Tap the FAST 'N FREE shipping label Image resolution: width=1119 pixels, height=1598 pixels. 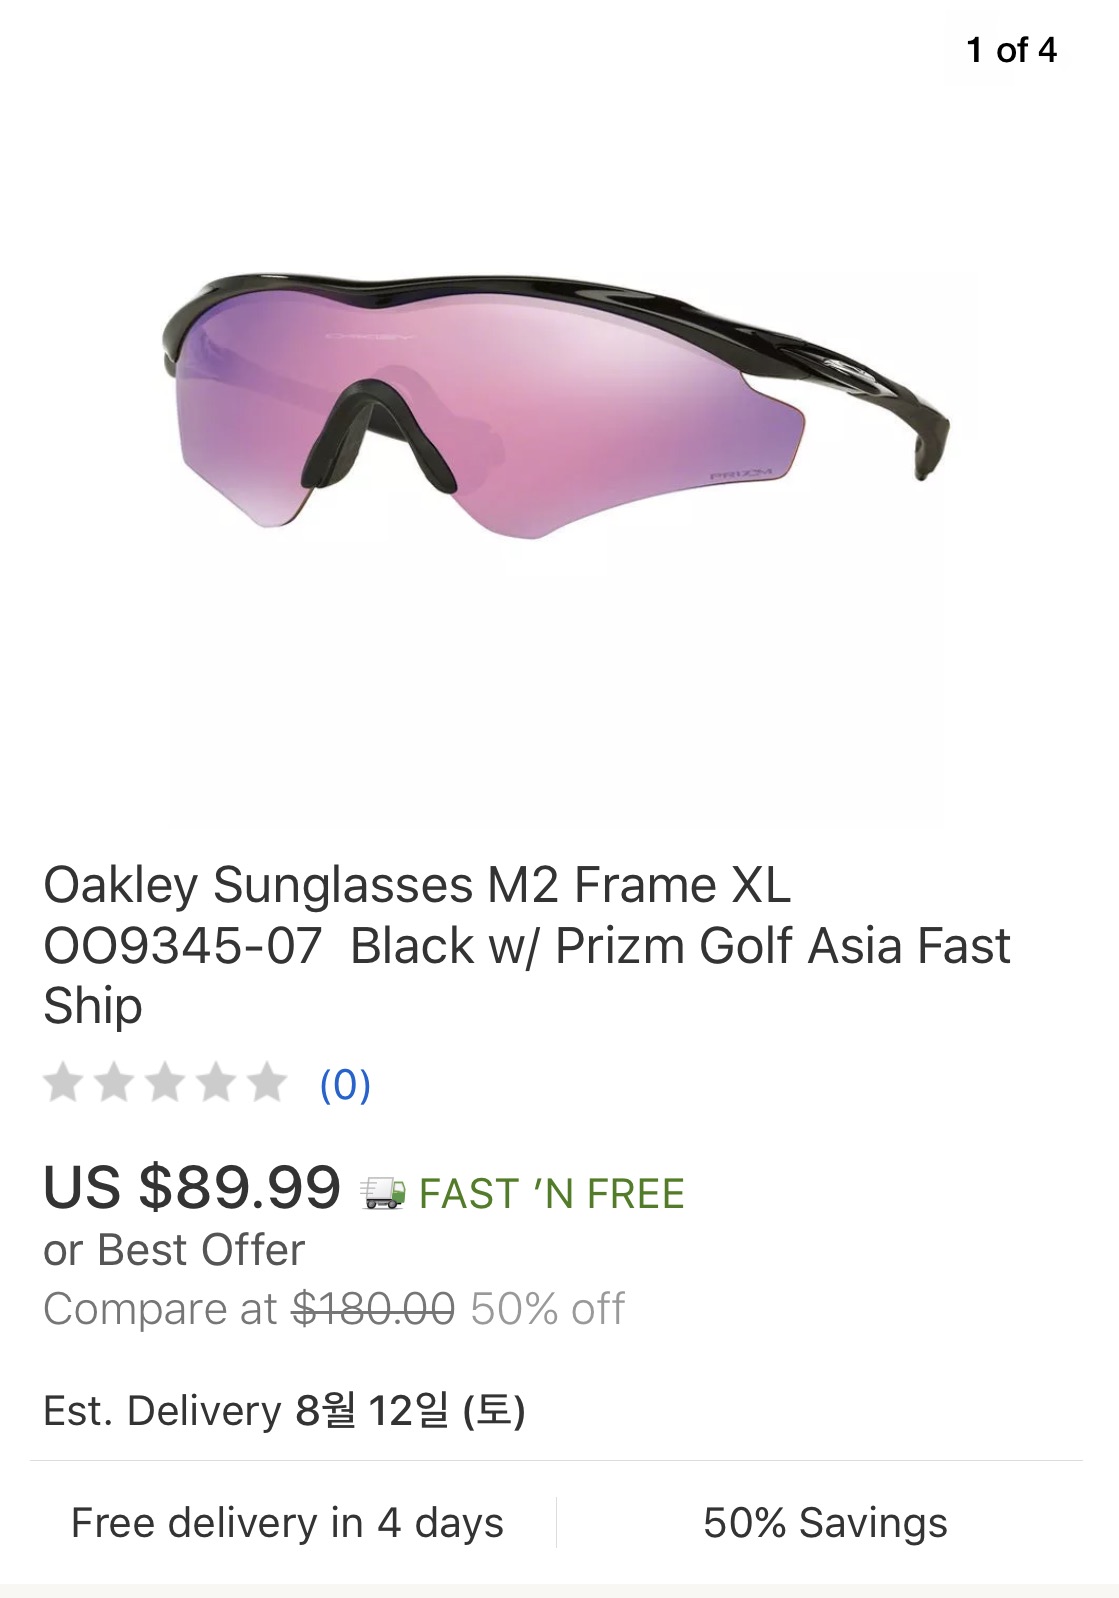[x=551, y=1194]
